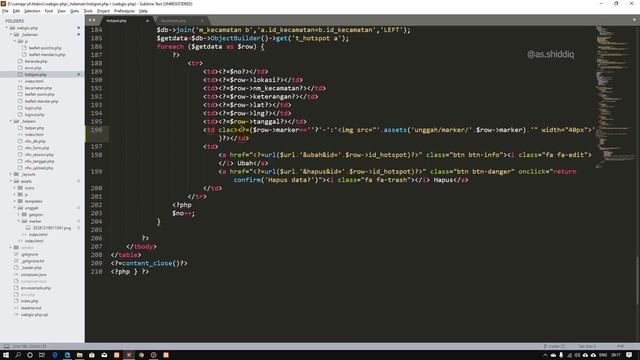Open the Preferences menu
The height and width of the screenshot is (360, 640).
point(124,11)
